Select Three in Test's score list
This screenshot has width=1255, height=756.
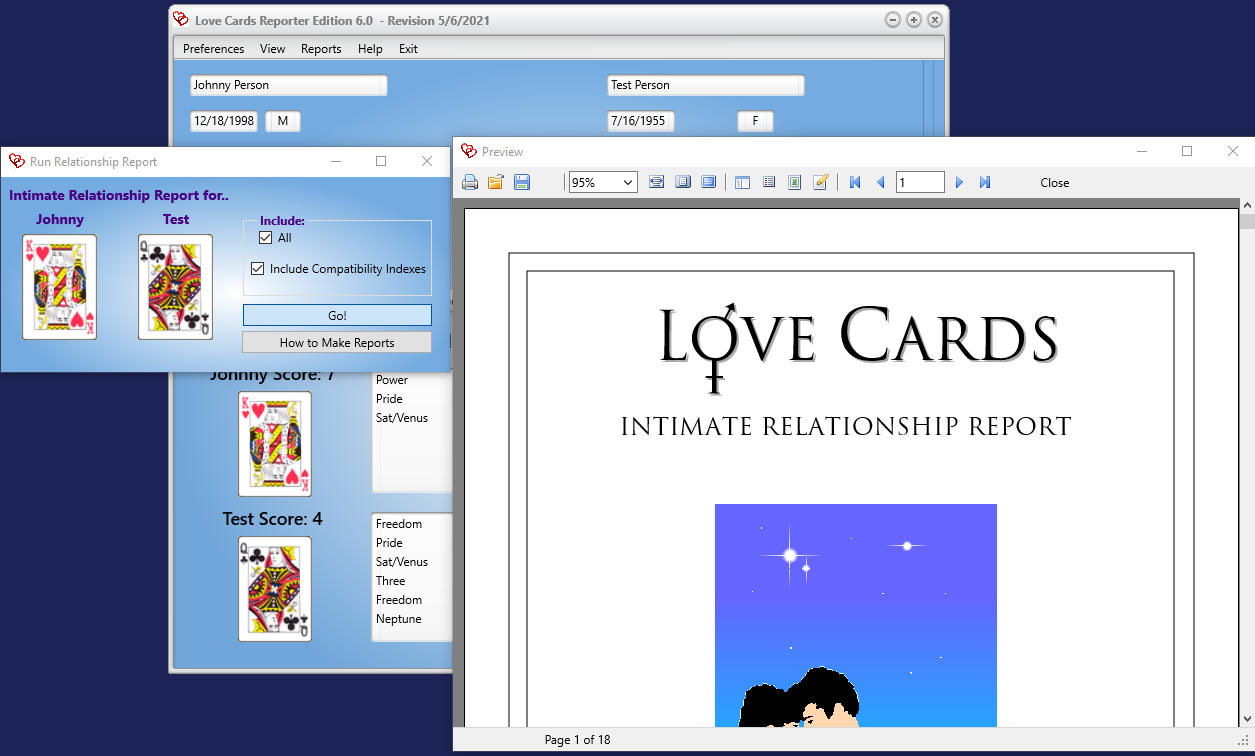pyautogui.click(x=391, y=581)
